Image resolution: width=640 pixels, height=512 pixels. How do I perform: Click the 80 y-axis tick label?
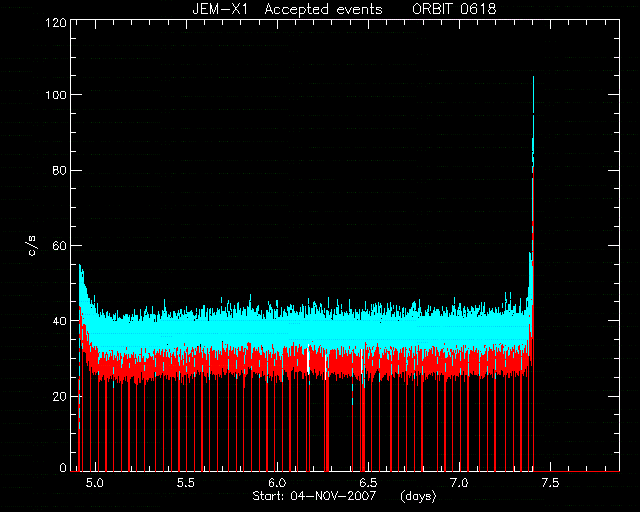click(60, 170)
